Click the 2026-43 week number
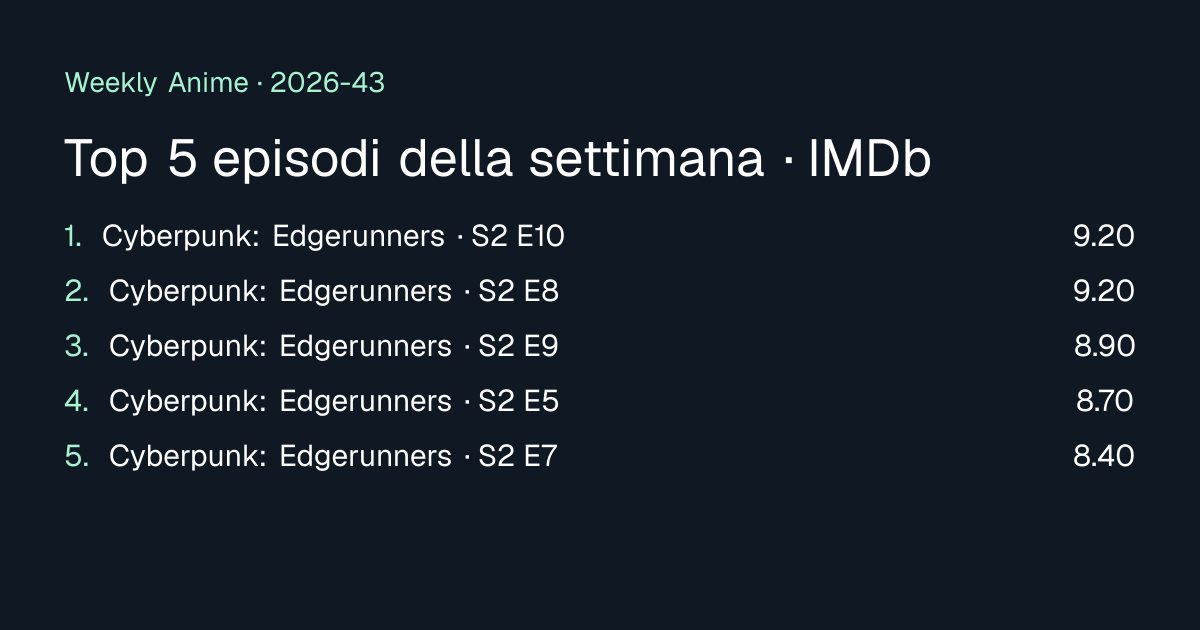Image resolution: width=1200 pixels, height=630 pixels. [x=327, y=83]
